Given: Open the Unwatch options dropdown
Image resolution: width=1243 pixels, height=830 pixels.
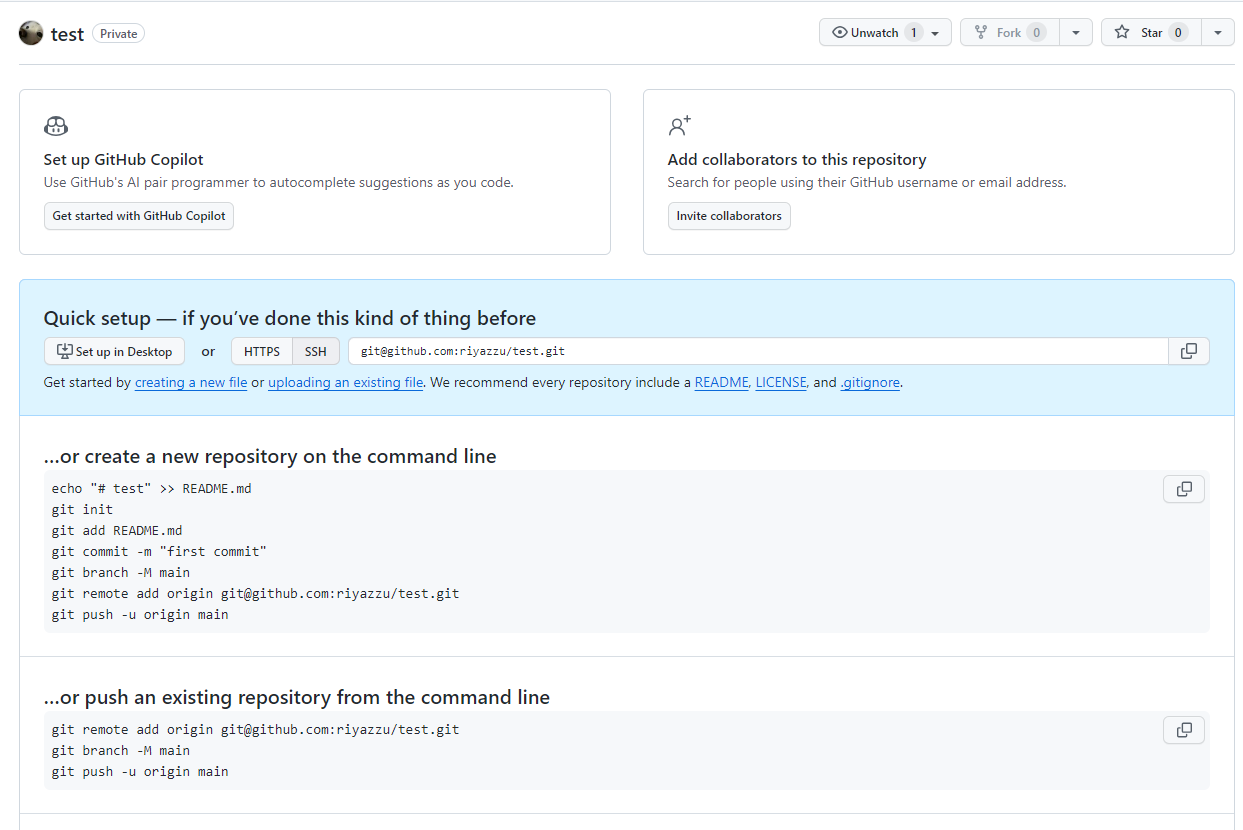Looking at the screenshot, I should click(935, 31).
